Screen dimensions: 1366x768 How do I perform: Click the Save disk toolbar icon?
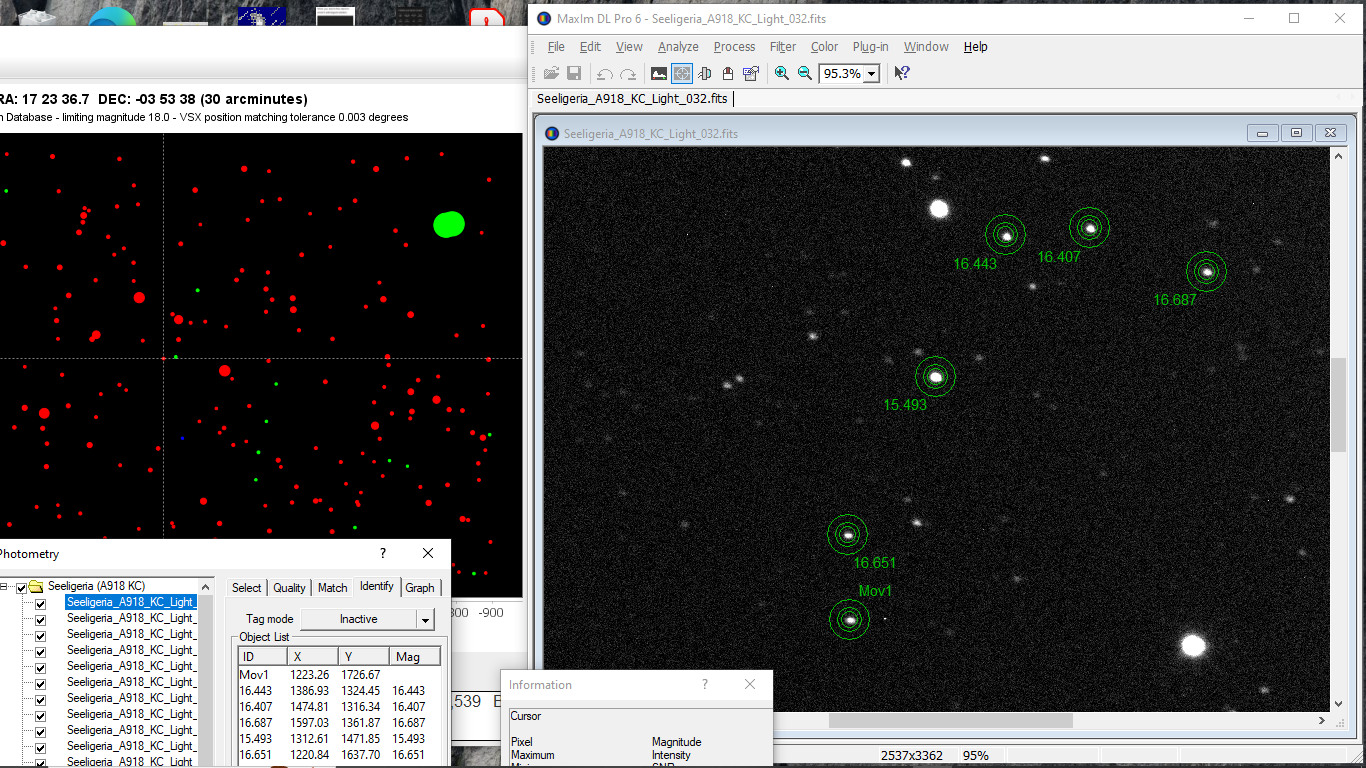click(x=574, y=73)
